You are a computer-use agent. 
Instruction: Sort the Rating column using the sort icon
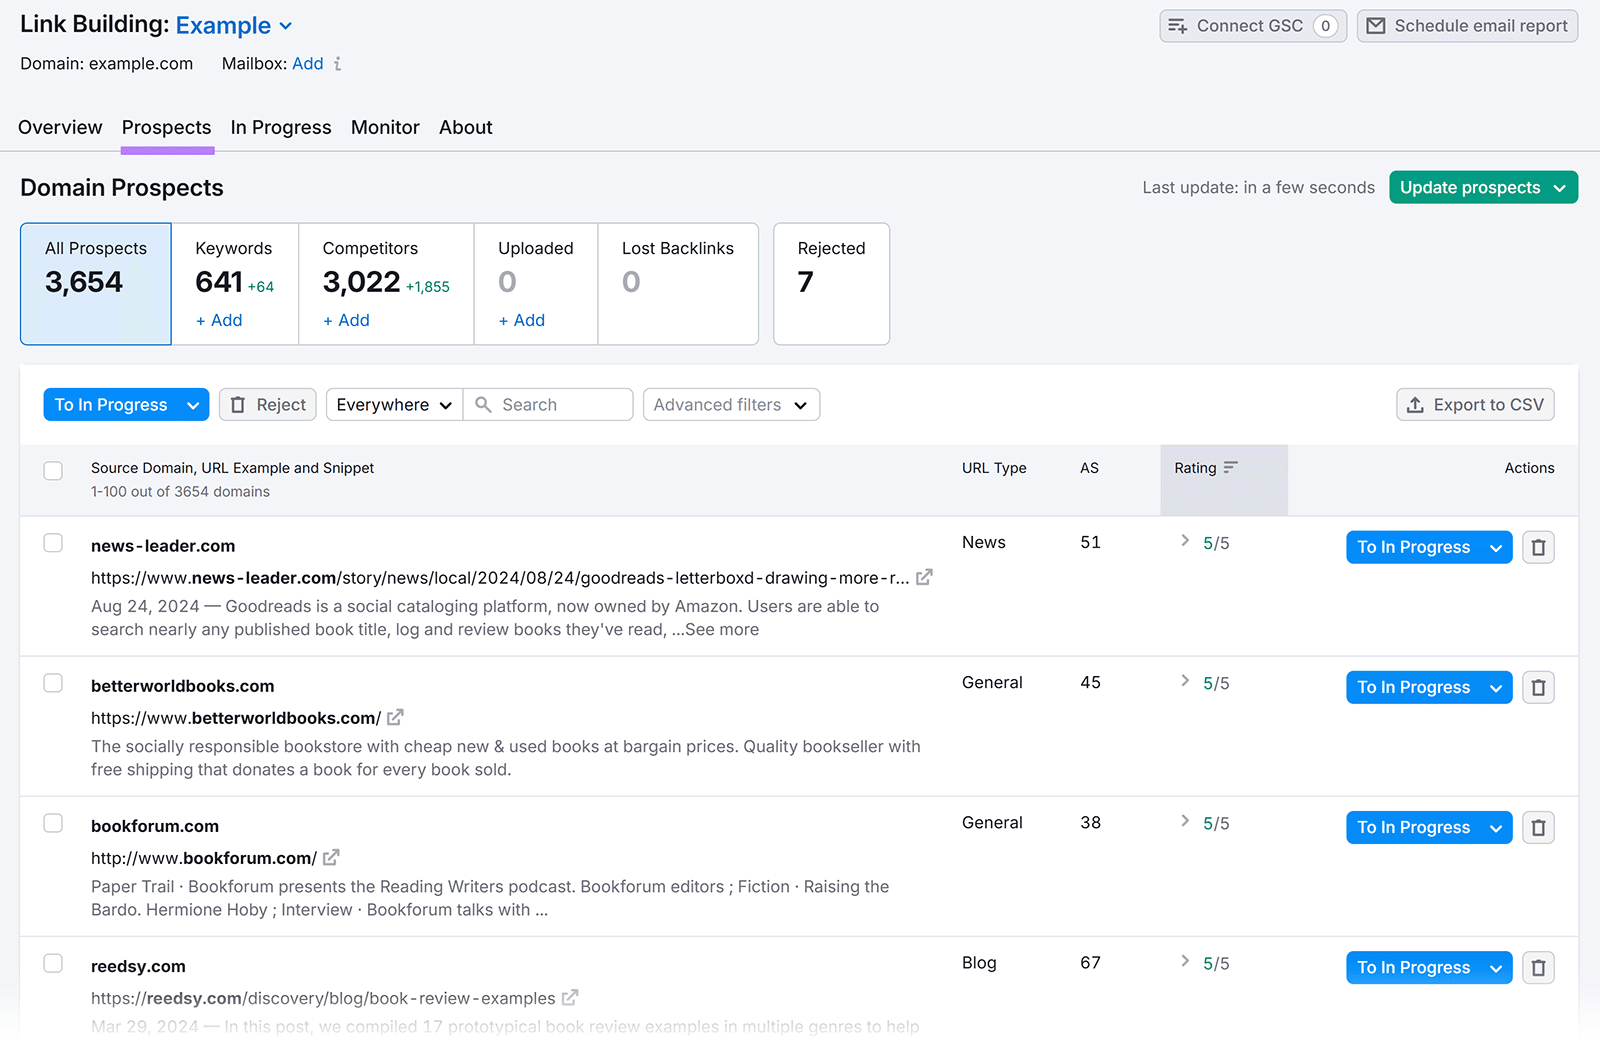(1229, 467)
